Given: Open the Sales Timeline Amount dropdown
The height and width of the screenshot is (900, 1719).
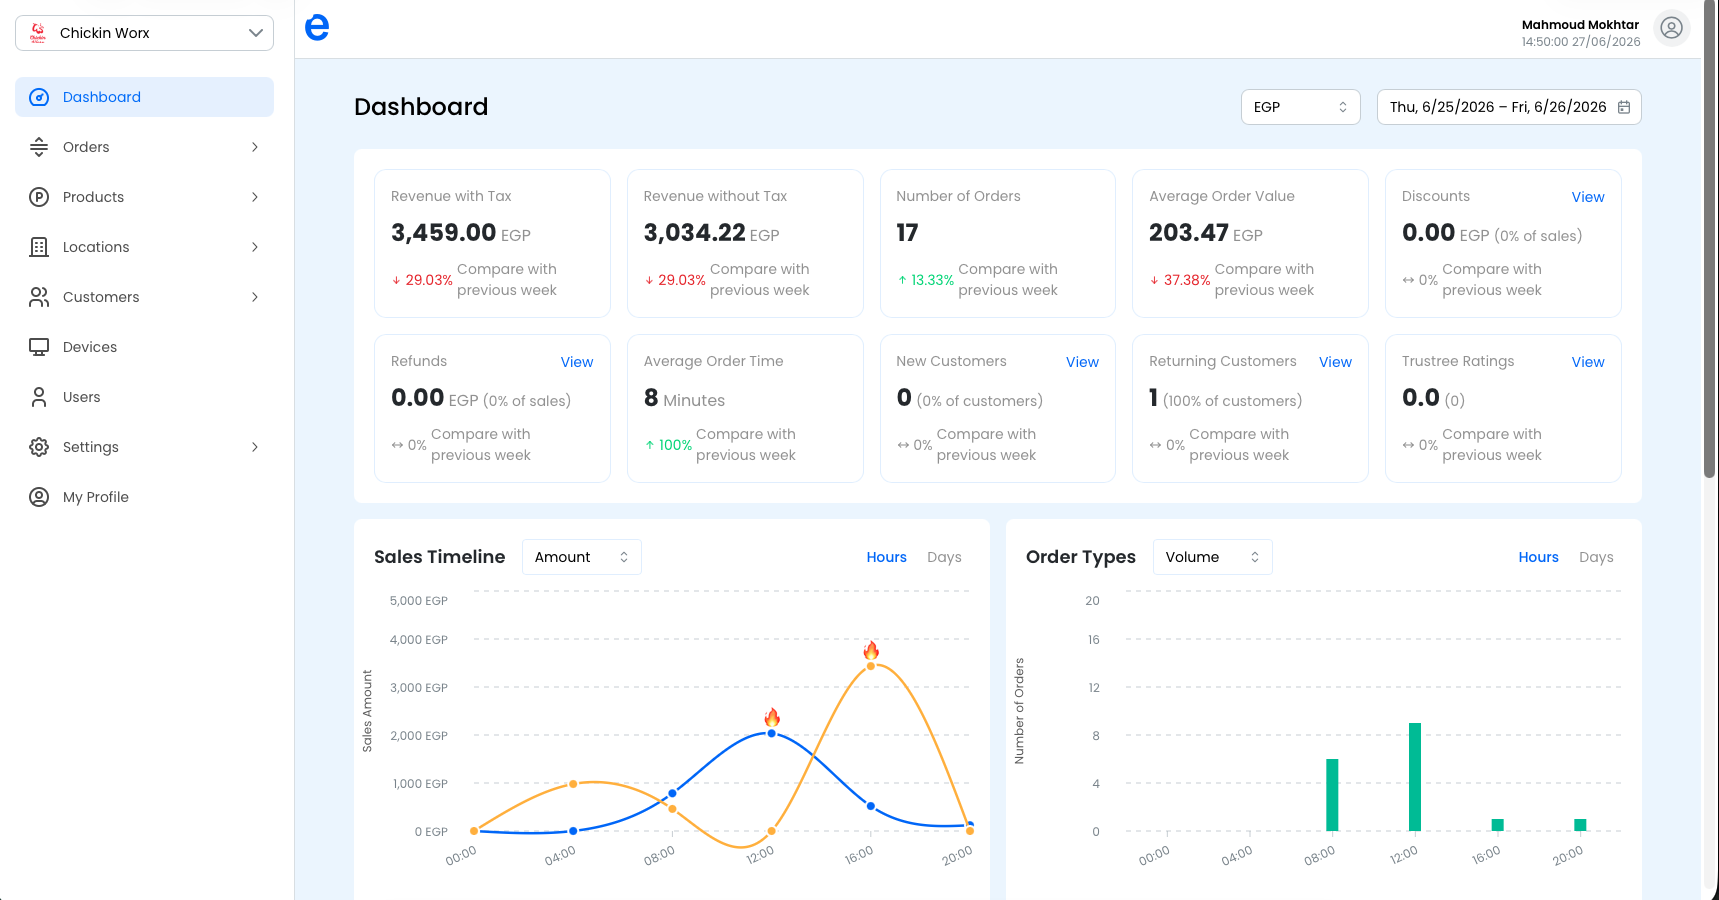Looking at the screenshot, I should pos(582,557).
